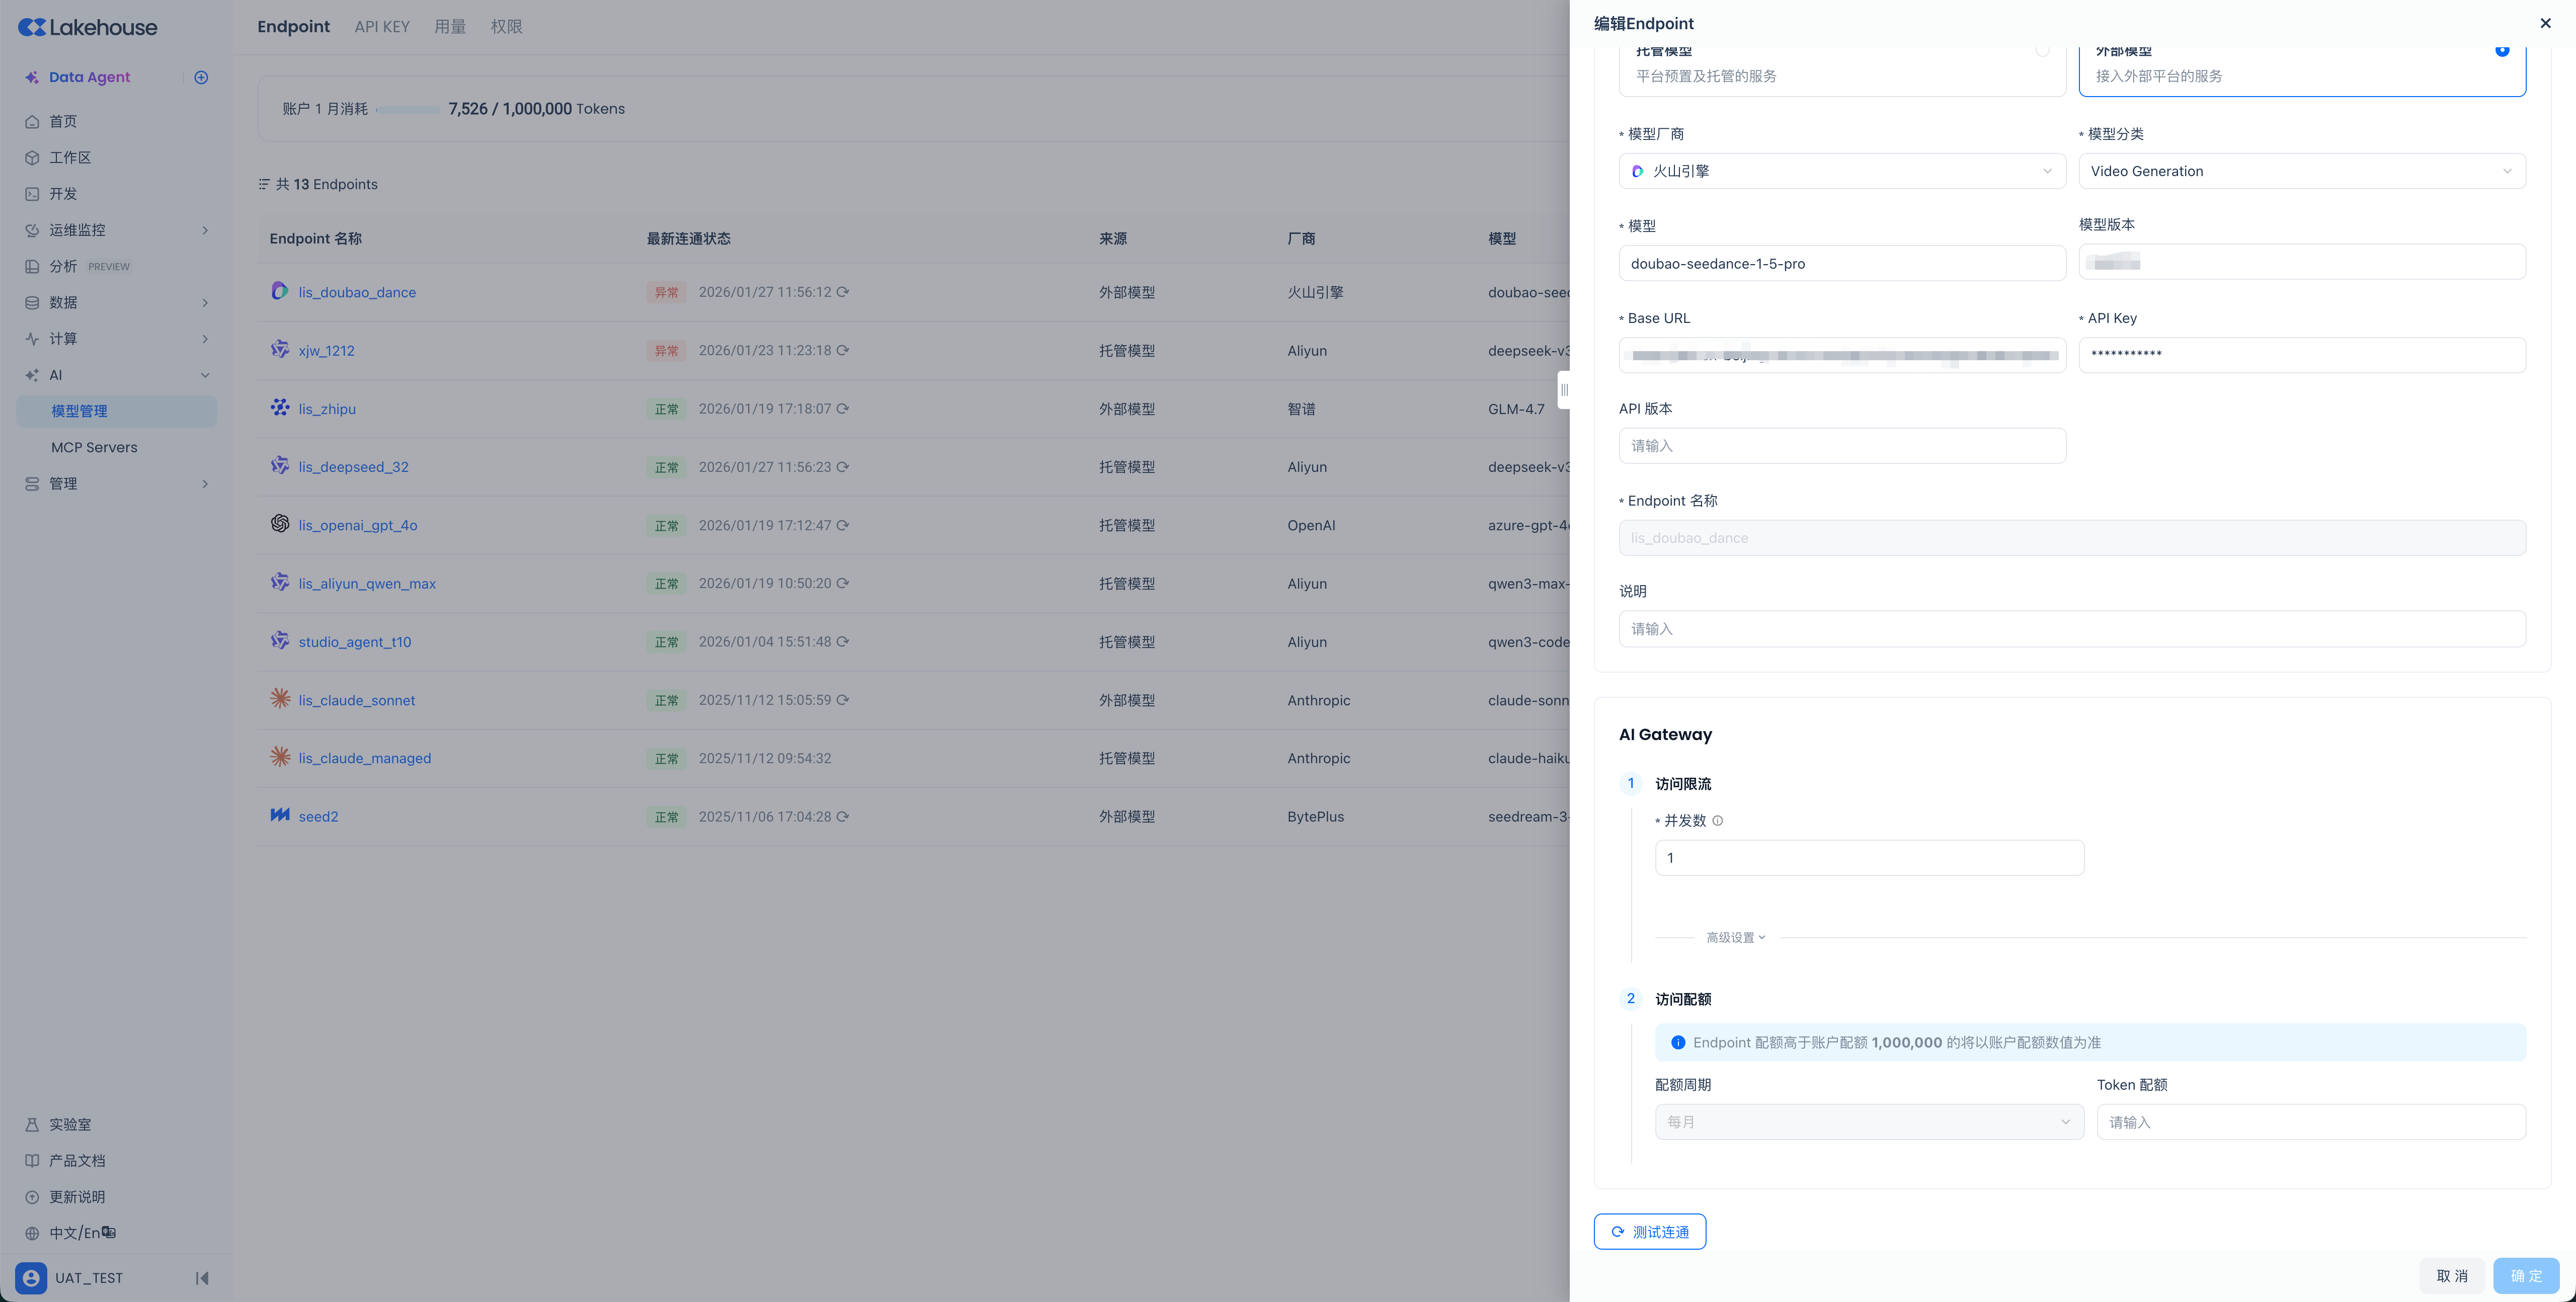
Task: Click the 测试连通 button
Action: pyautogui.click(x=1649, y=1231)
